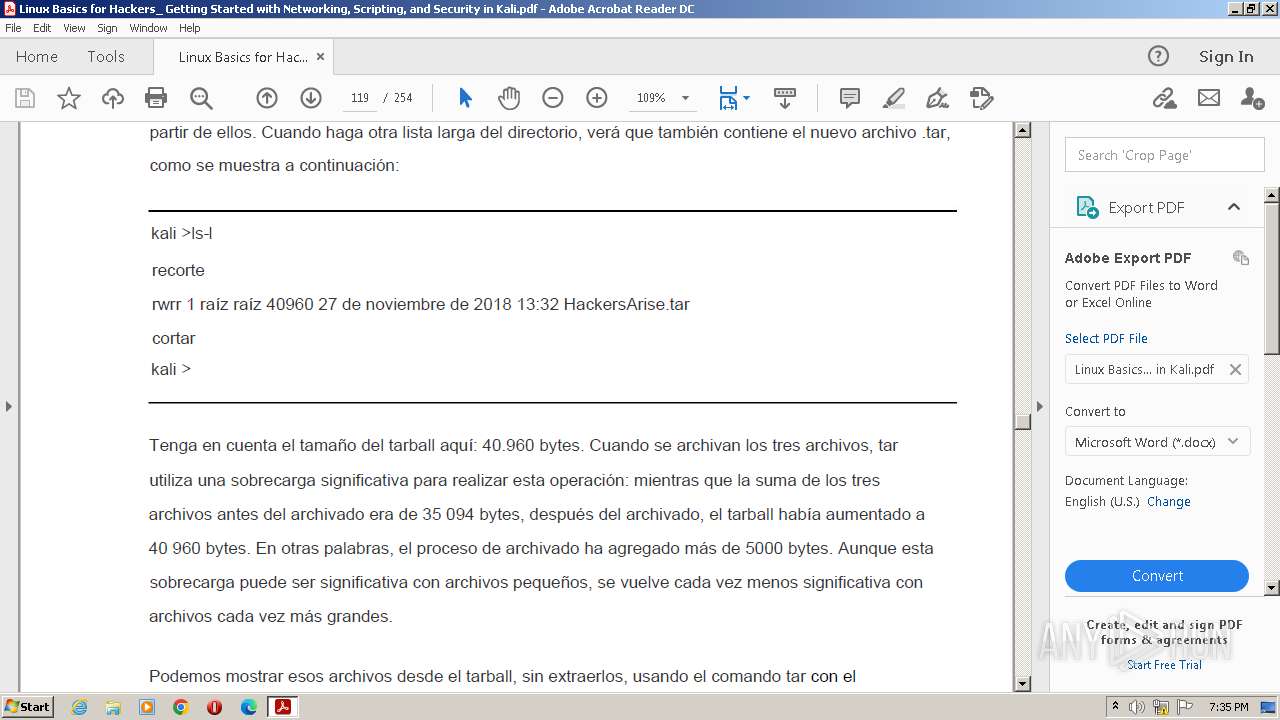Click the document scrollbar up arrow

[1022, 130]
